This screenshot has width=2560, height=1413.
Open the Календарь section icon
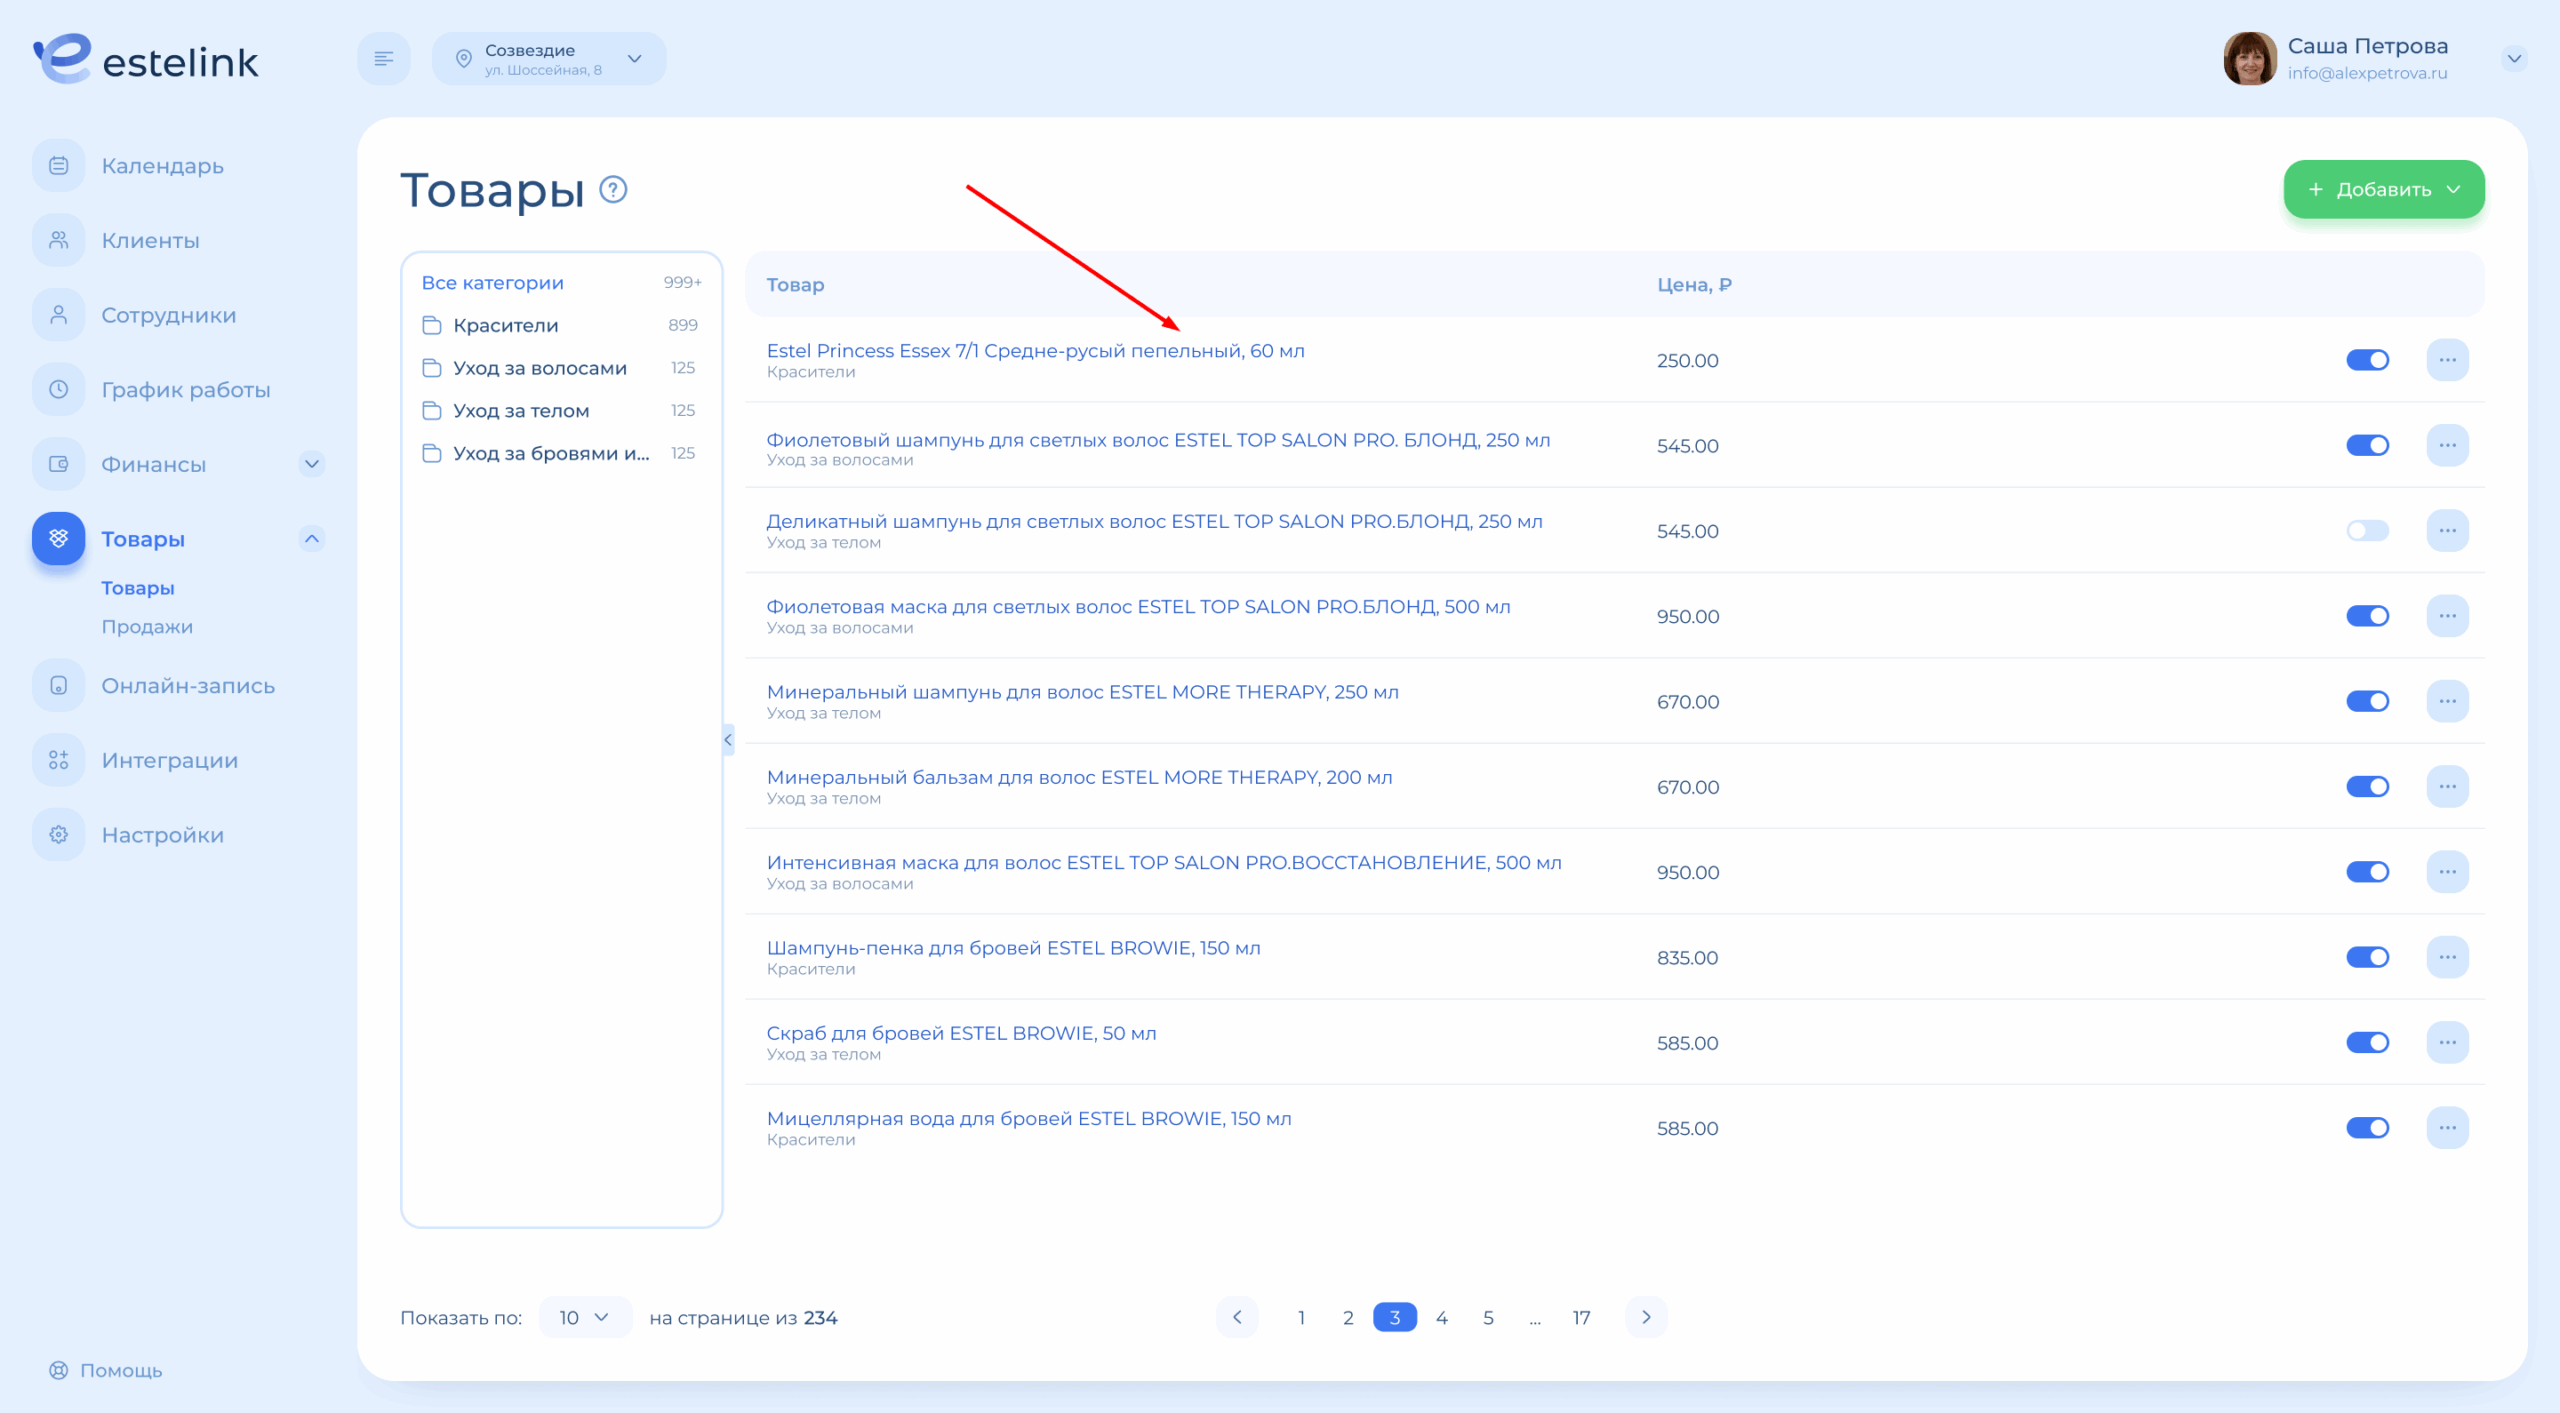(x=59, y=165)
